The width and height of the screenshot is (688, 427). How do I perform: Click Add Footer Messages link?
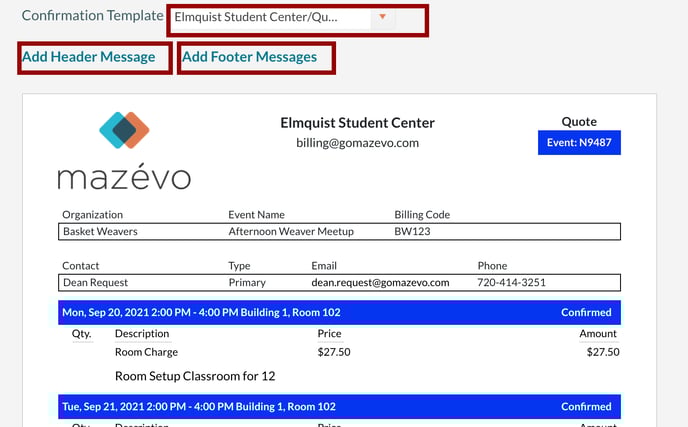[x=249, y=57]
